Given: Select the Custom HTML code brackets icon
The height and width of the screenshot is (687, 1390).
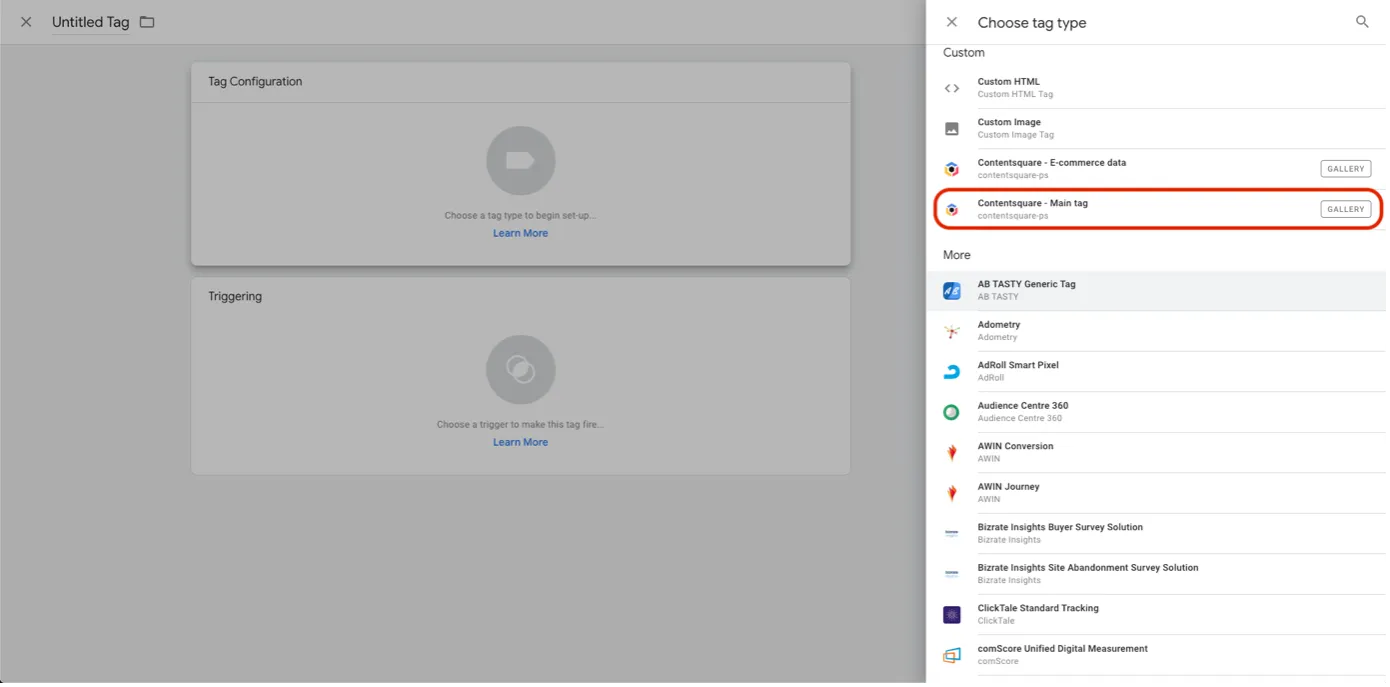Looking at the screenshot, I should point(951,88).
